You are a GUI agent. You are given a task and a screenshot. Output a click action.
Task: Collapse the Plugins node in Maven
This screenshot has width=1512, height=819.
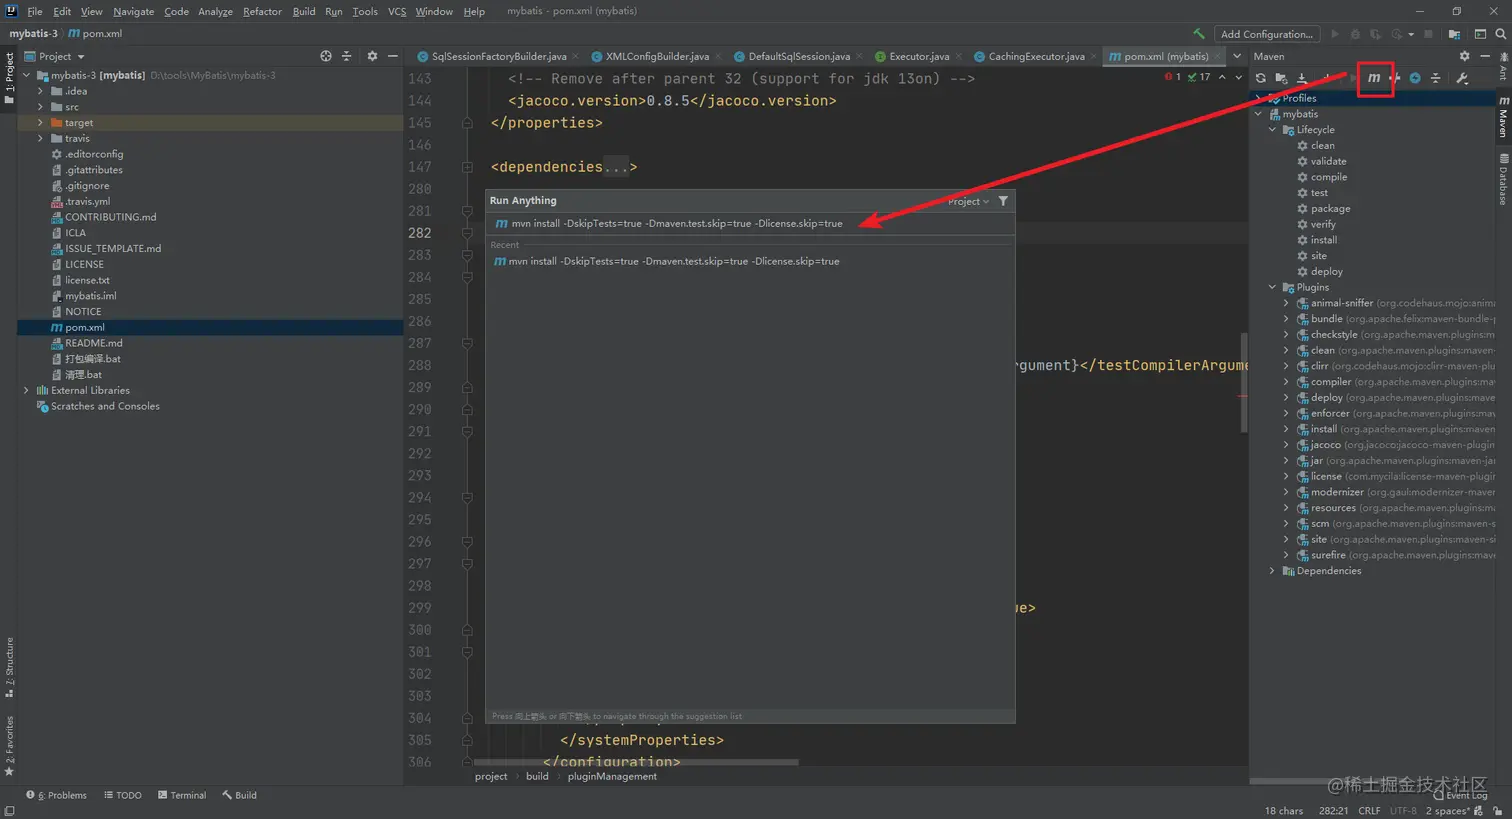(1273, 287)
